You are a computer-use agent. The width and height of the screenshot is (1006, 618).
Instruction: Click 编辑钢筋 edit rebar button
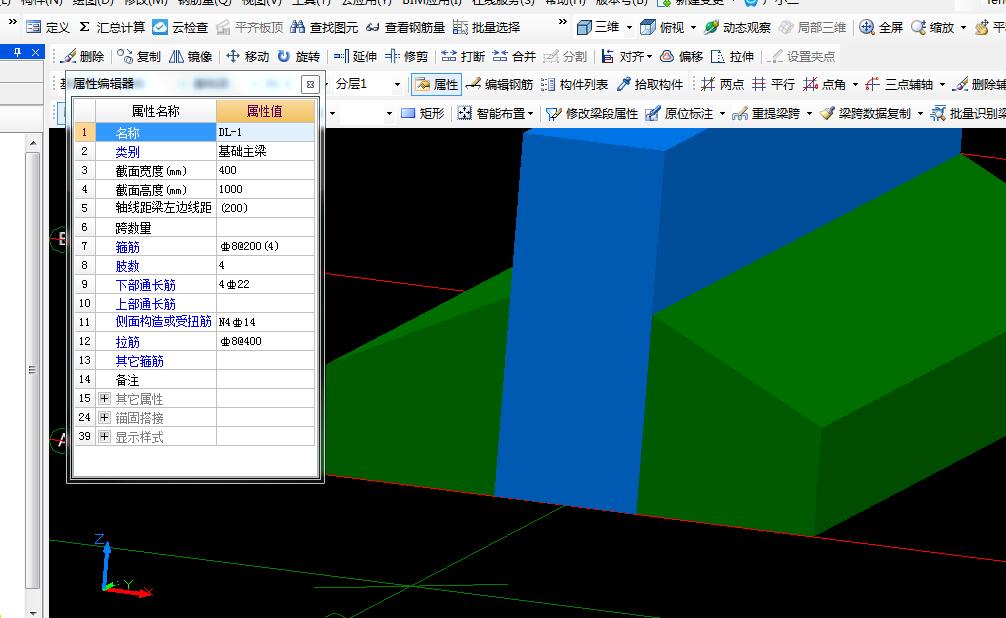499,84
